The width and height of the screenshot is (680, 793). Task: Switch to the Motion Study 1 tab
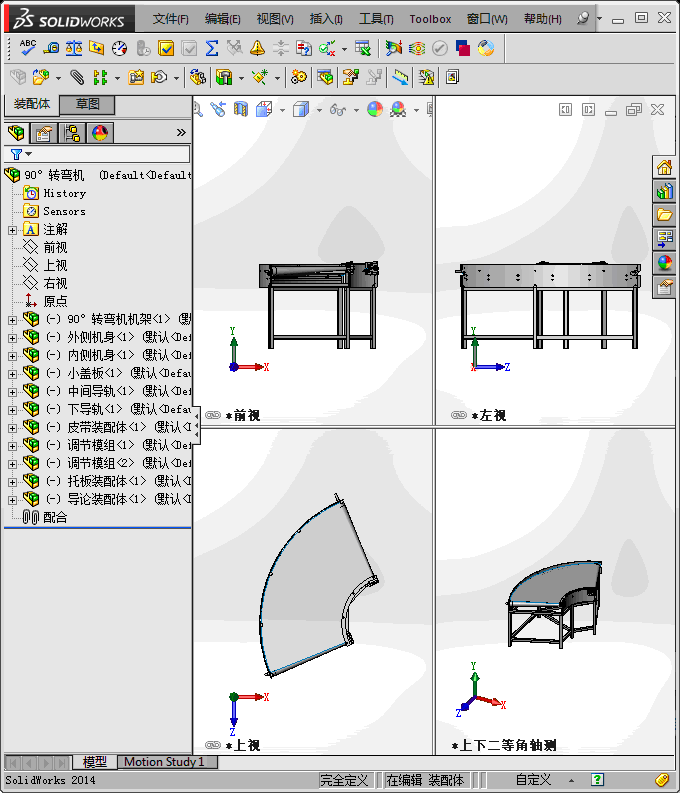pyautogui.click(x=167, y=762)
